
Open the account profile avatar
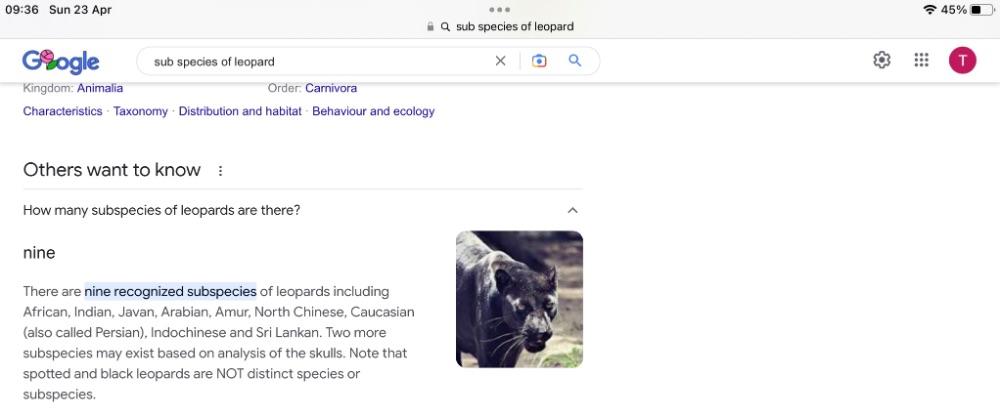tap(962, 61)
